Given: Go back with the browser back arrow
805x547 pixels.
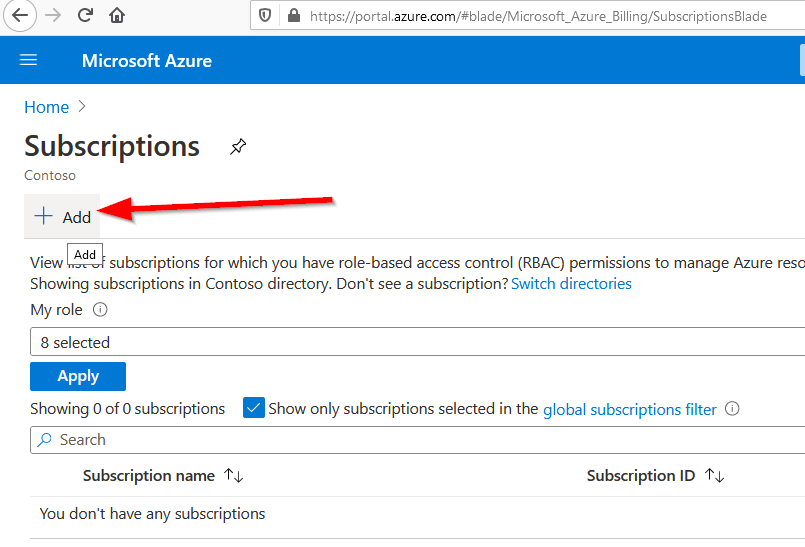Looking at the screenshot, I should (x=20, y=15).
